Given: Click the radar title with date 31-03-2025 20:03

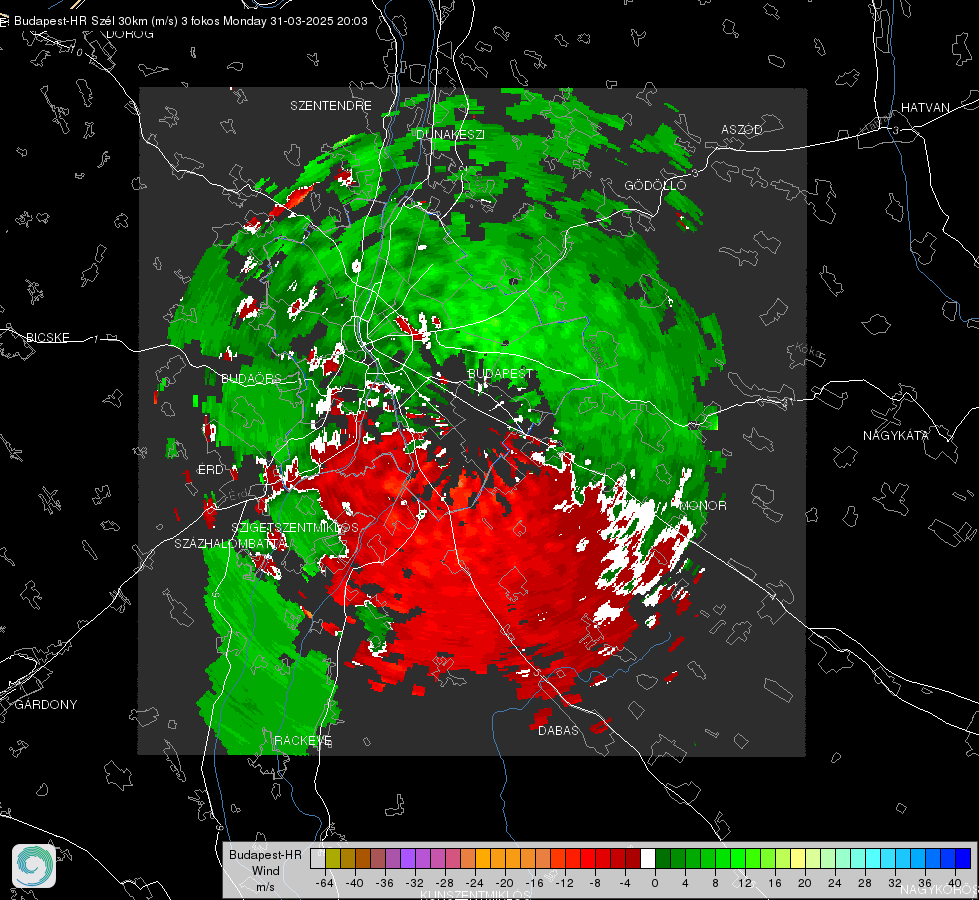Looking at the screenshot, I should (190, 21).
